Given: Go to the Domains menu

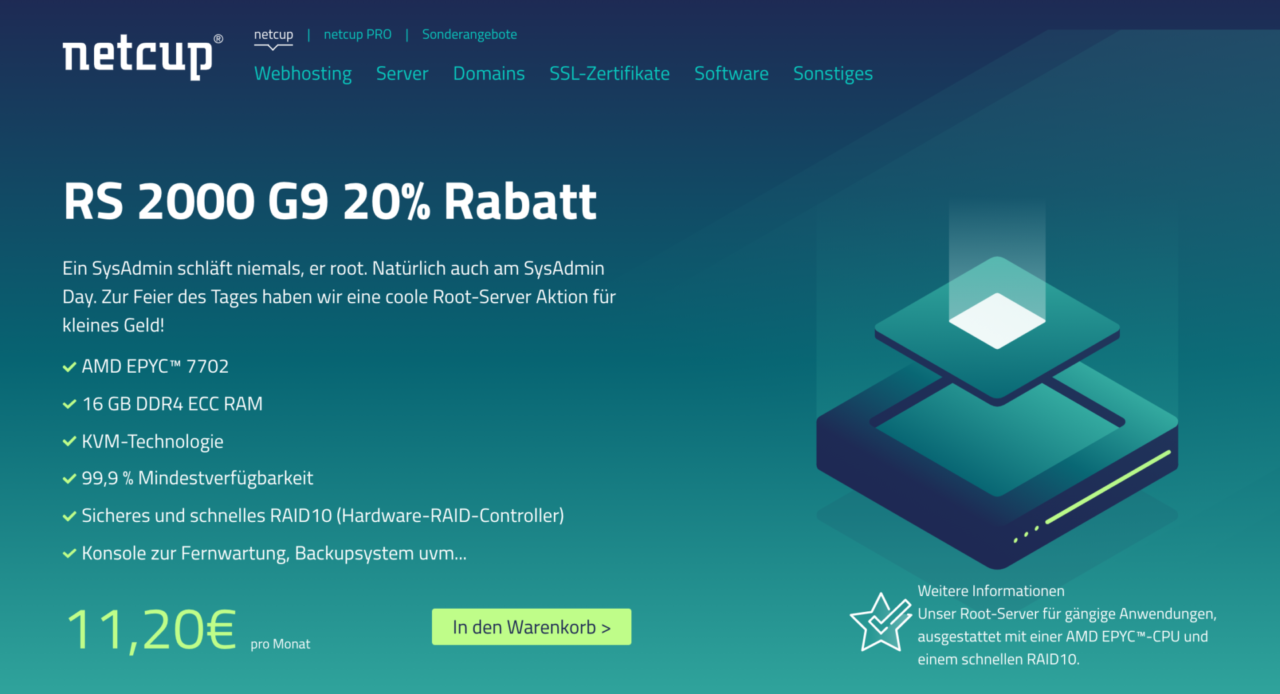Looking at the screenshot, I should 488,74.
